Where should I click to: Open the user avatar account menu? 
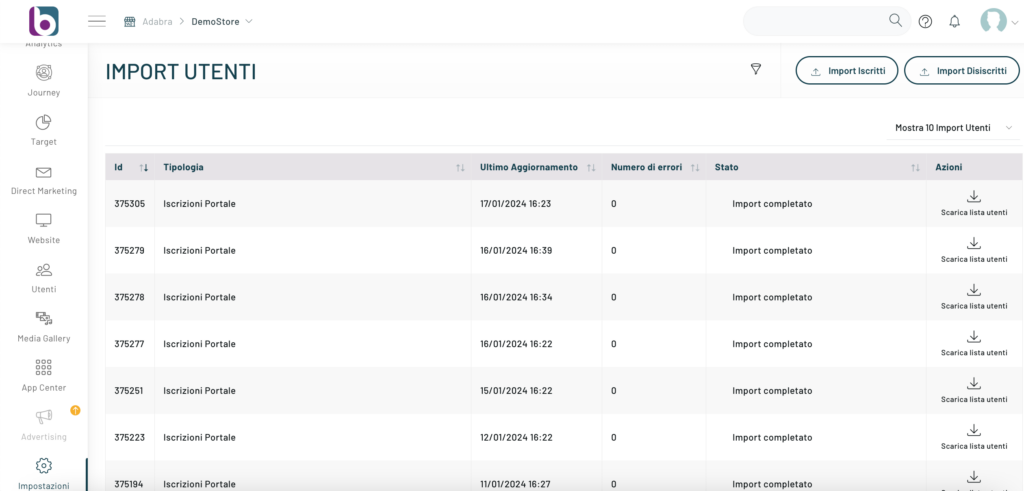point(998,21)
